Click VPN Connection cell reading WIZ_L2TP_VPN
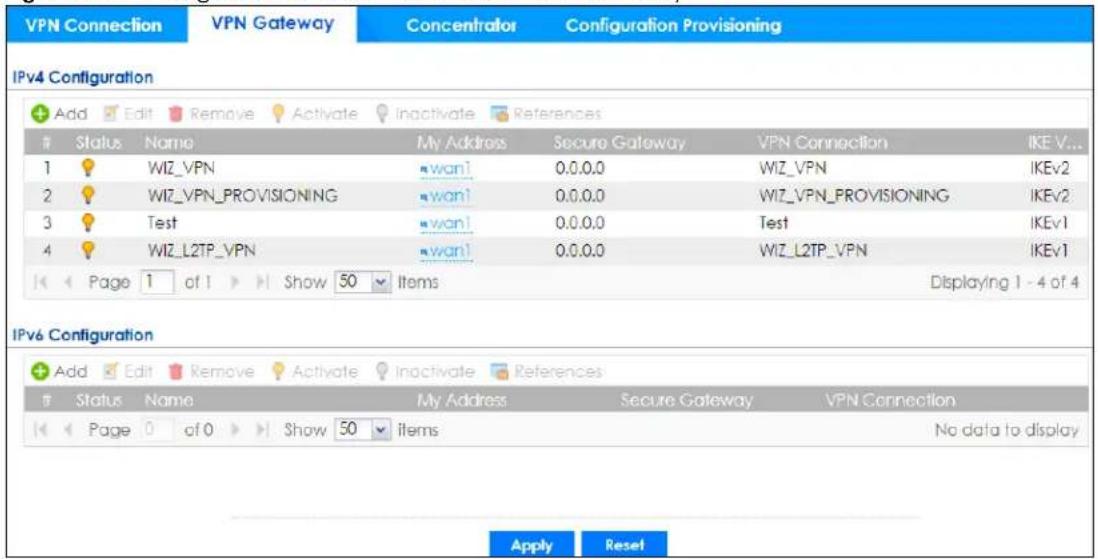The height and width of the screenshot is (559, 1098). tap(813, 250)
